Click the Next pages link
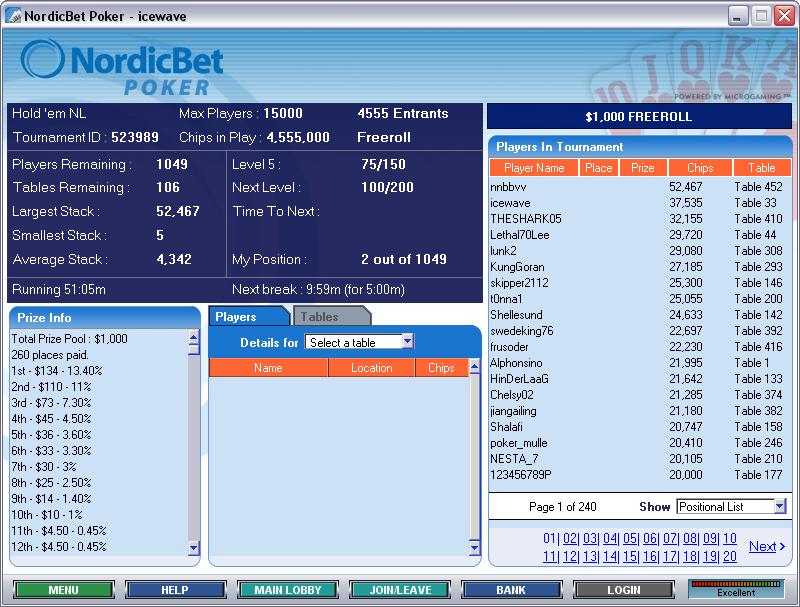The width and height of the screenshot is (800, 607). pyautogui.click(x=766, y=546)
